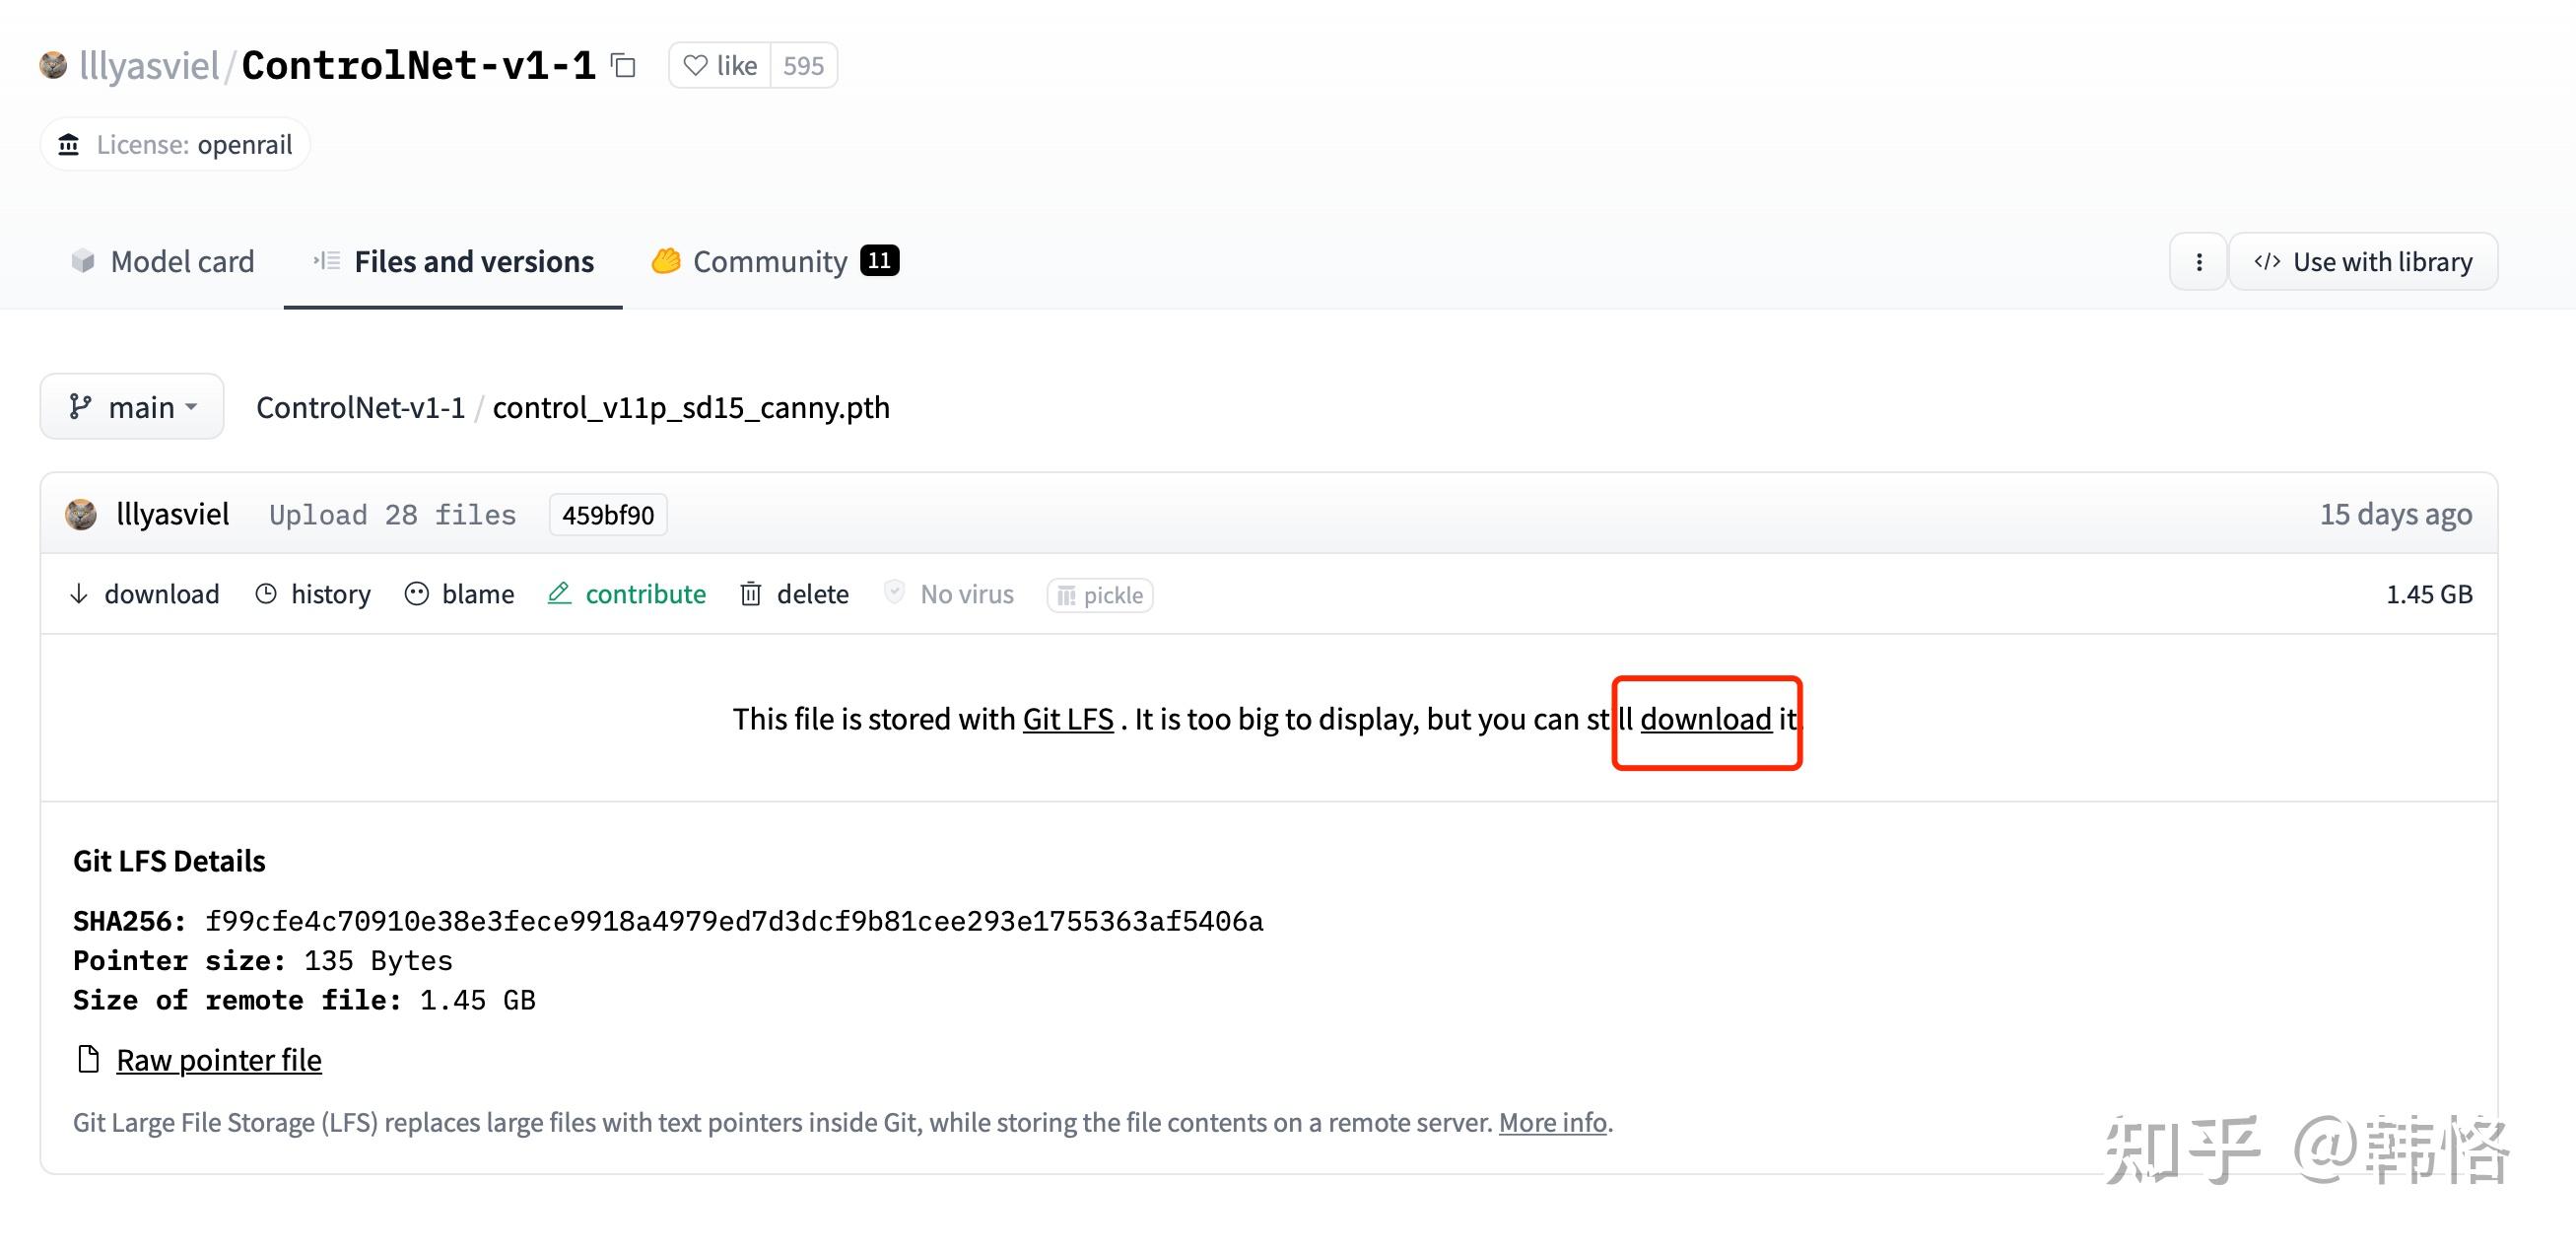Screen dimensions: 2576x1254
Task: Open the three-dot more options menu
Action: [2198, 262]
